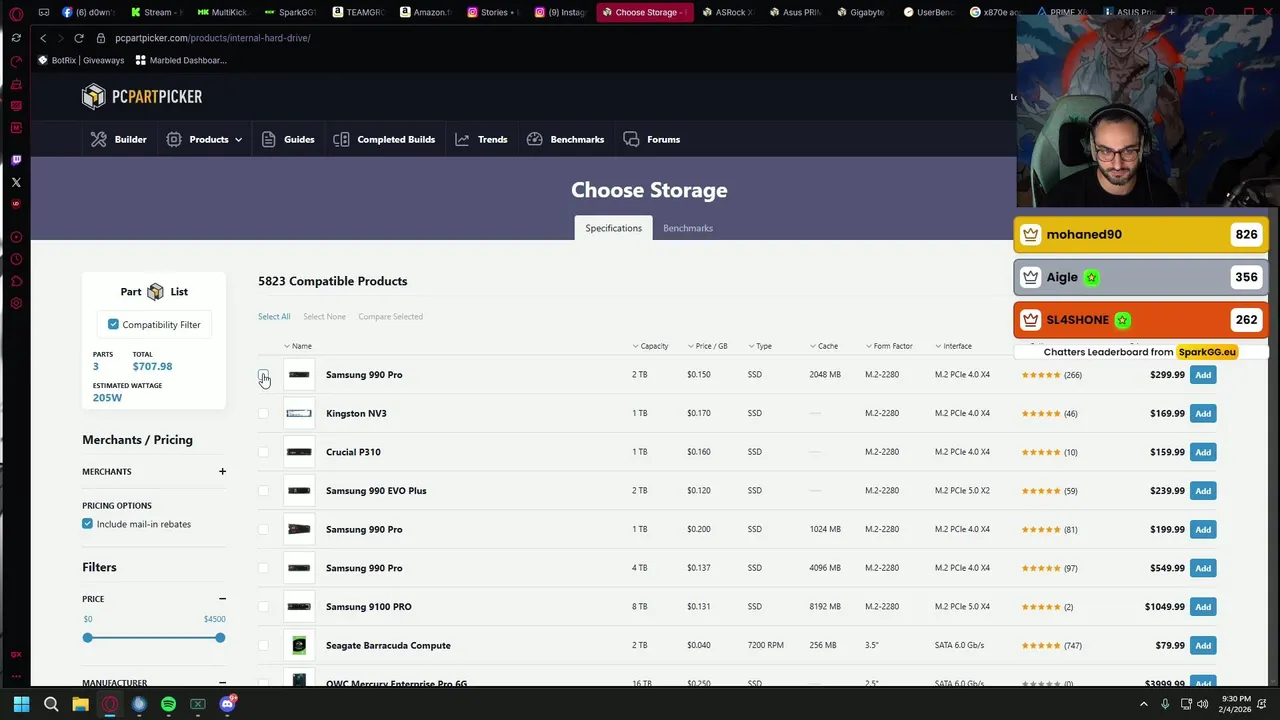Click the Marbled Dashboard bookmark icon
This screenshot has width=1280, height=720.
click(141, 60)
